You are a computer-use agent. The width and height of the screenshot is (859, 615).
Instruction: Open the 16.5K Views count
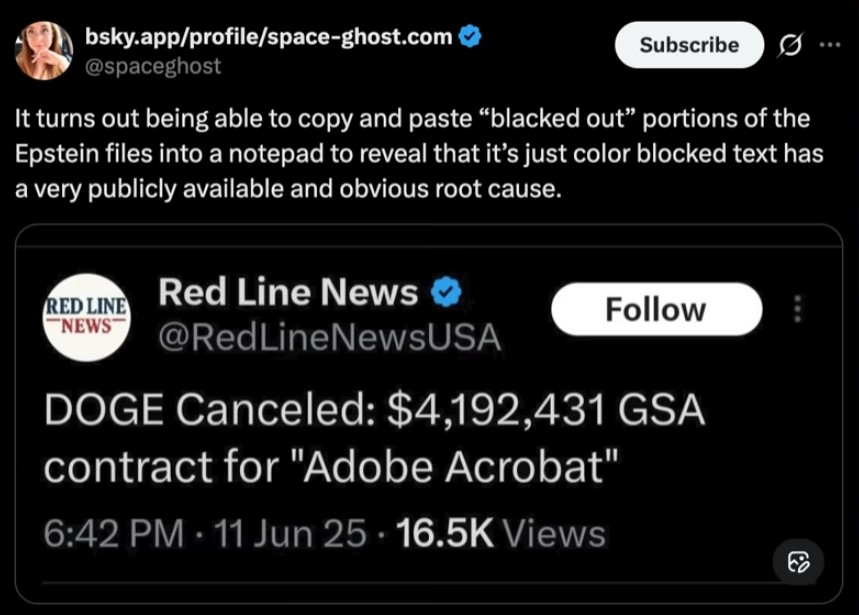pyautogui.click(x=501, y=533)
